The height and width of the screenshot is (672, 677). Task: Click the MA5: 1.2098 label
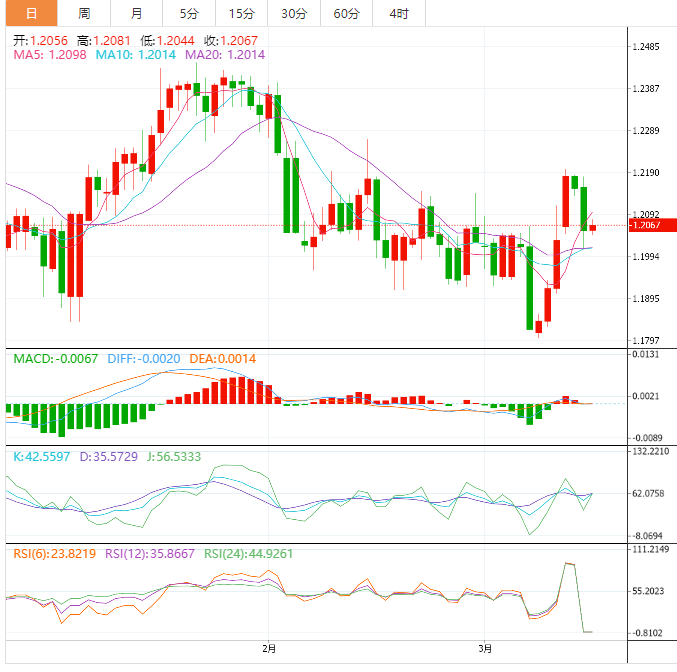point(50,55)
